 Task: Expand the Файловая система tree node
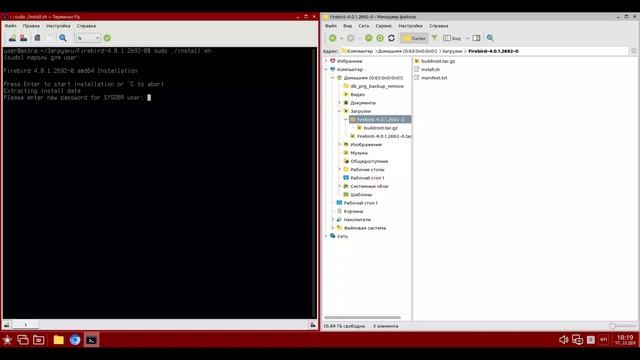click(333, 228)
